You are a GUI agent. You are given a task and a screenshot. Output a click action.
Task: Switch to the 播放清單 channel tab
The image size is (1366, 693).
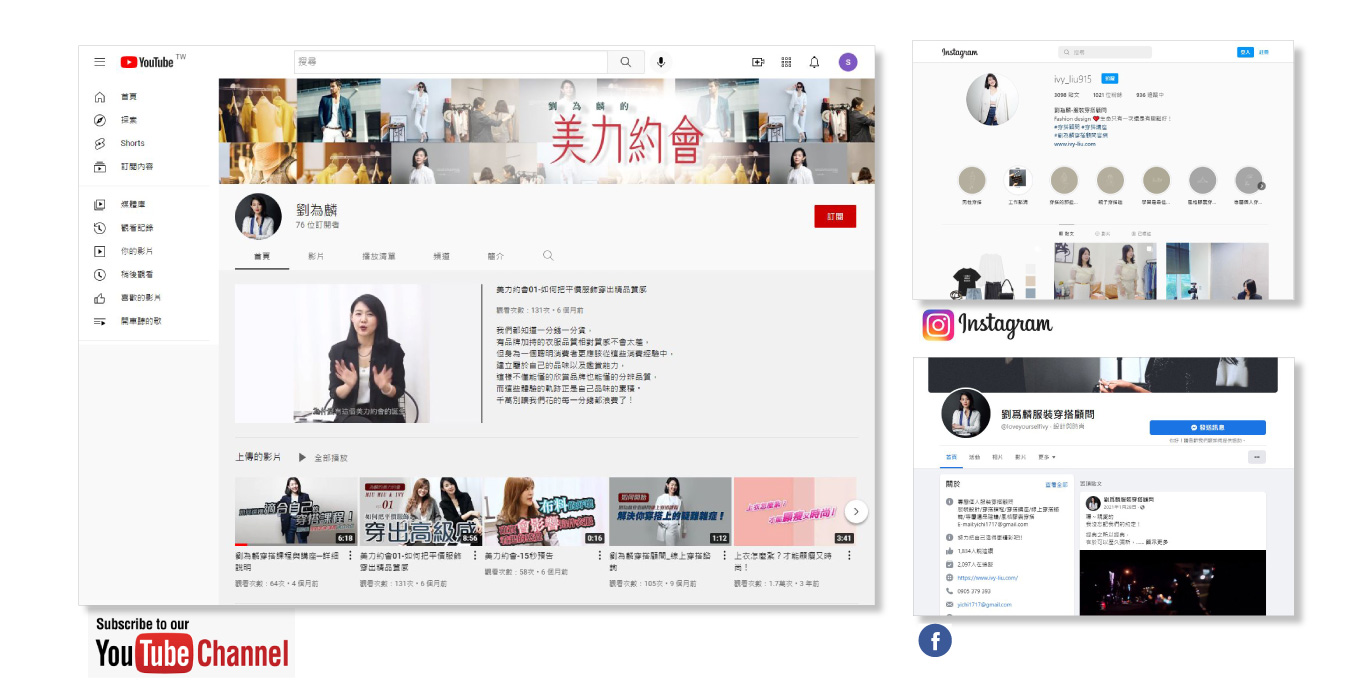(x=378, y=257)
